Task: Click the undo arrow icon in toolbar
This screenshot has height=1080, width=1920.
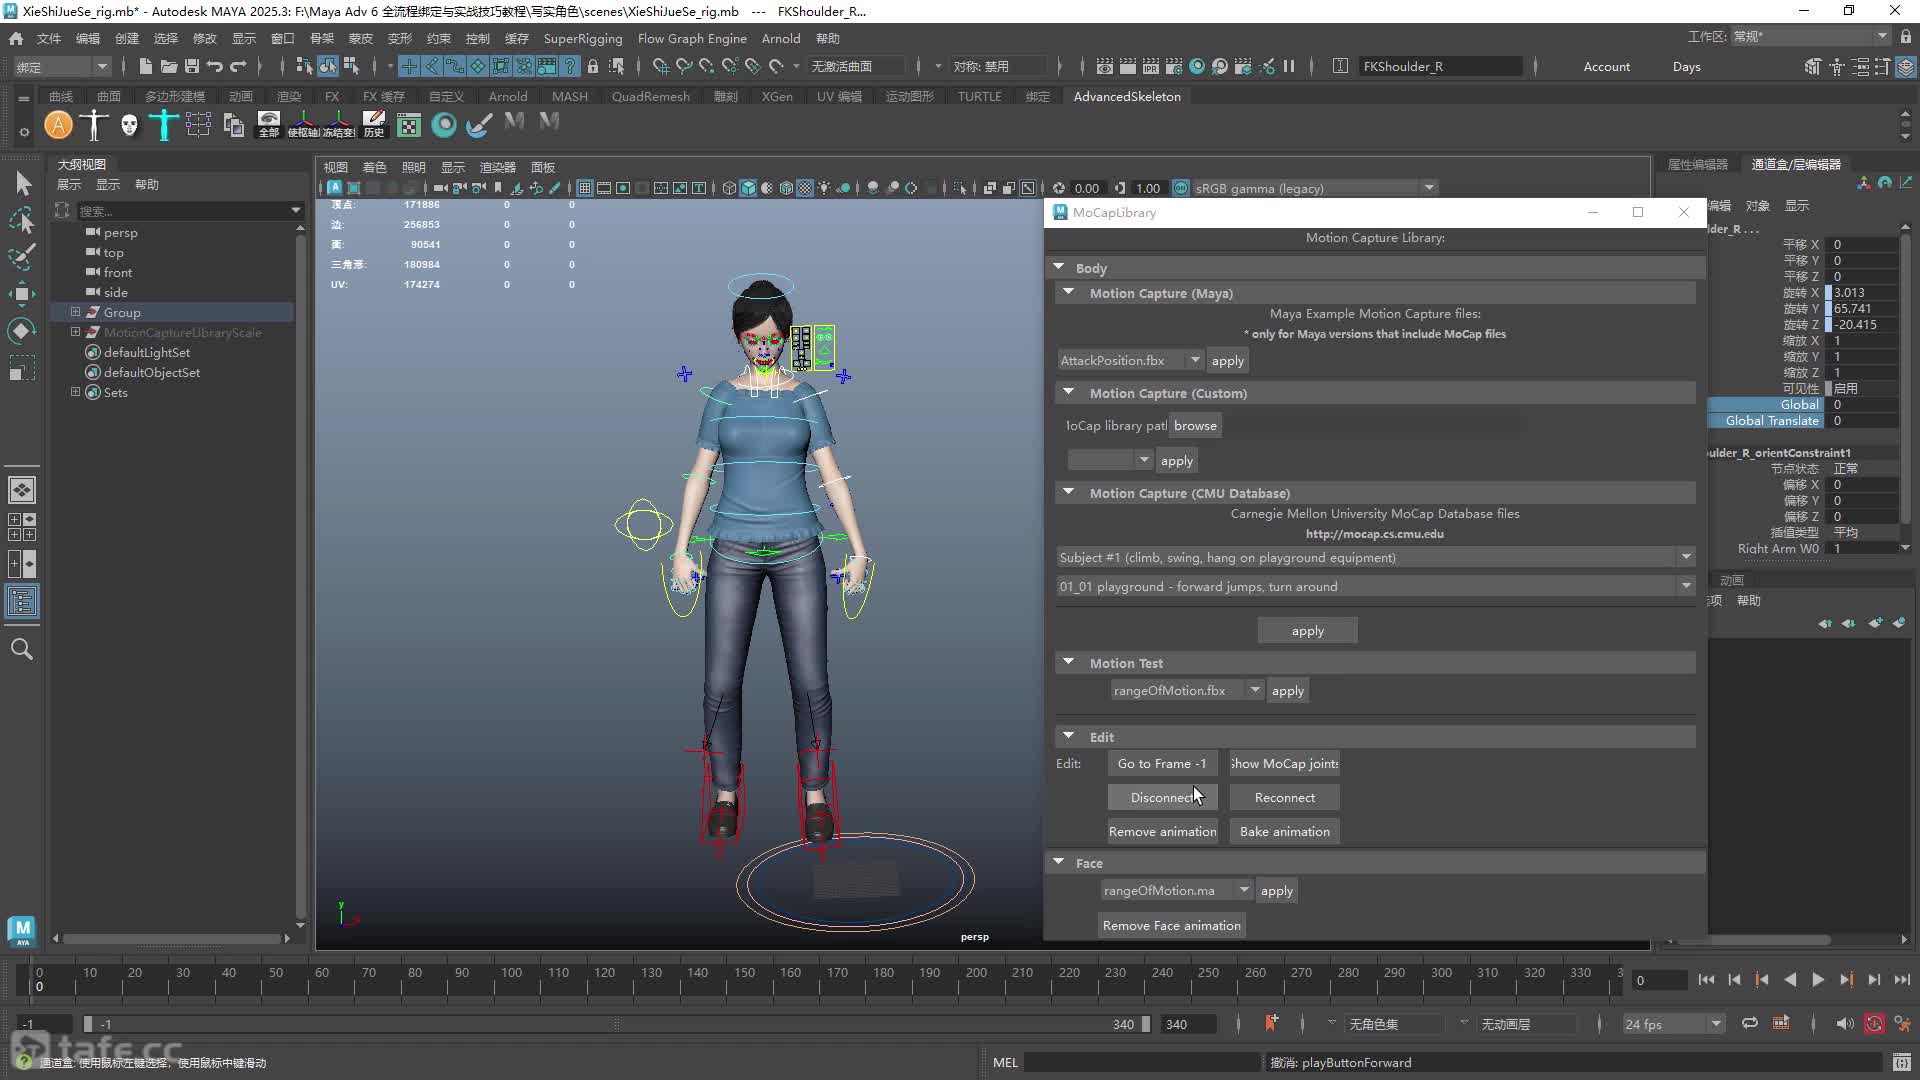Action: [215, 66]
